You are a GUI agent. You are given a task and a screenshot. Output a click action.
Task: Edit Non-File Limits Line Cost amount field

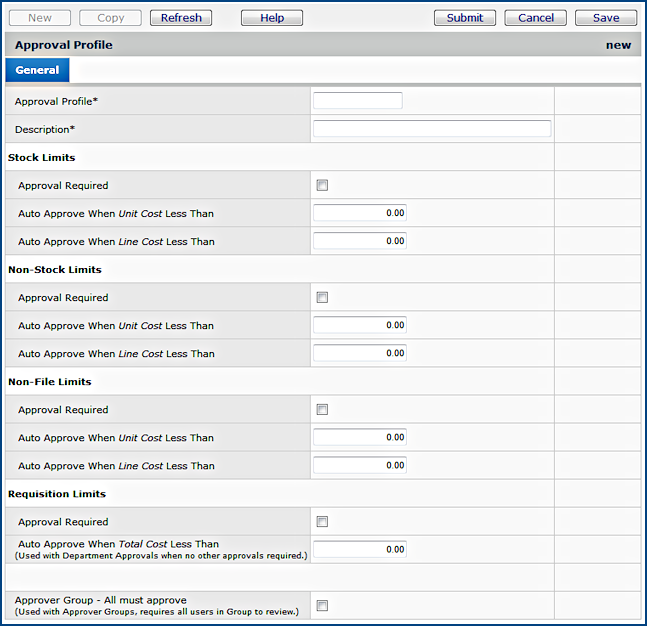tap(359, 465)
